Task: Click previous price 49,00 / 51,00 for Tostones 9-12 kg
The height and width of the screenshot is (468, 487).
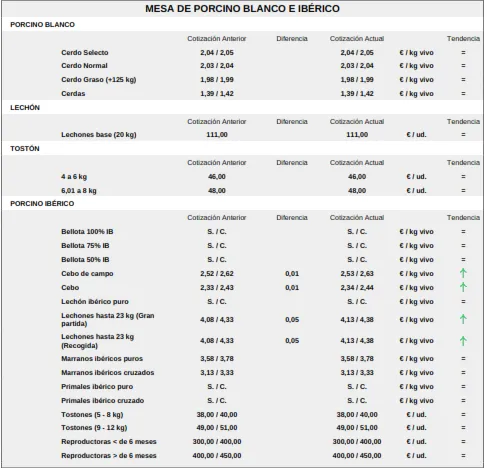Action: click(x=217, y=428)
